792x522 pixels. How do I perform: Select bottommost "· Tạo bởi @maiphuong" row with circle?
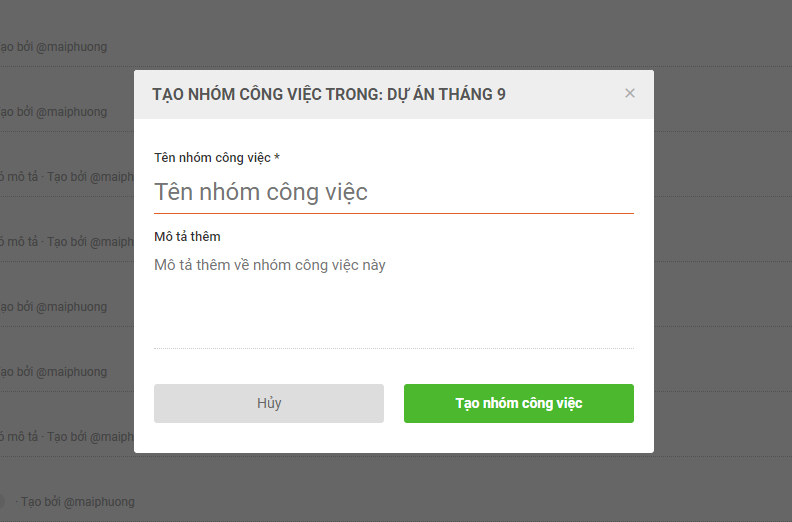(75, 502)
